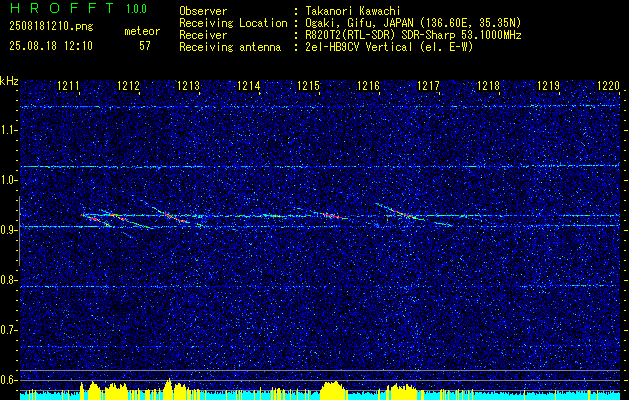
Task: Click the kHz axis unit label
Action: coord(9,81)
